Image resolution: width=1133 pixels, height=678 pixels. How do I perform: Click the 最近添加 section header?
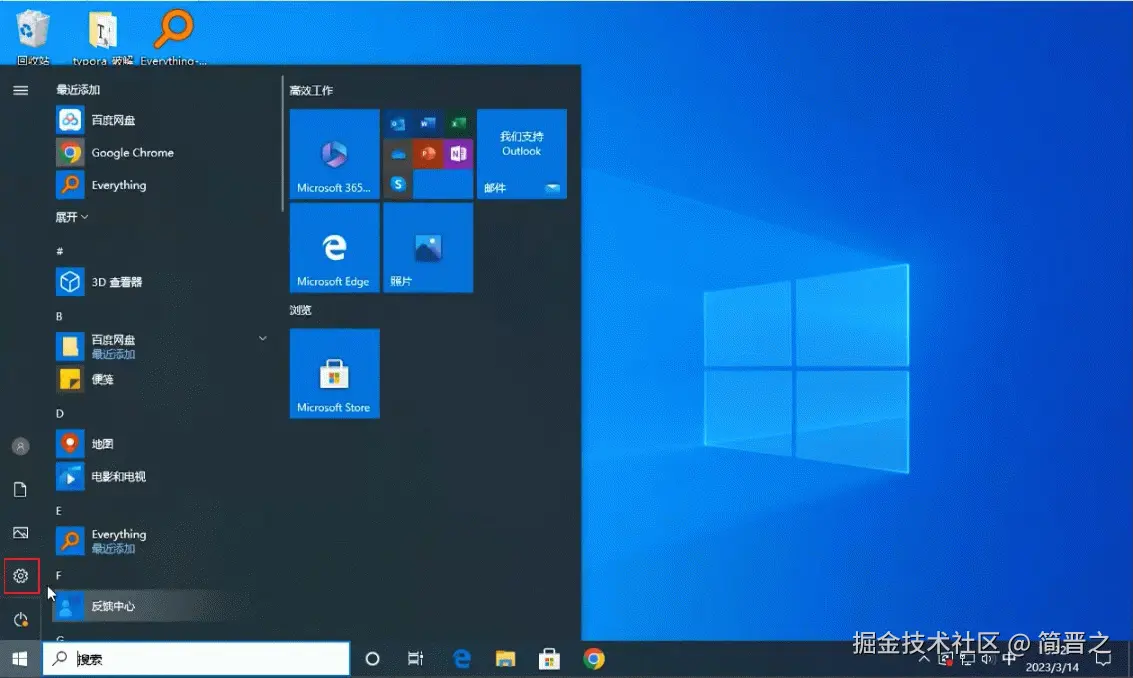(78, 90)
